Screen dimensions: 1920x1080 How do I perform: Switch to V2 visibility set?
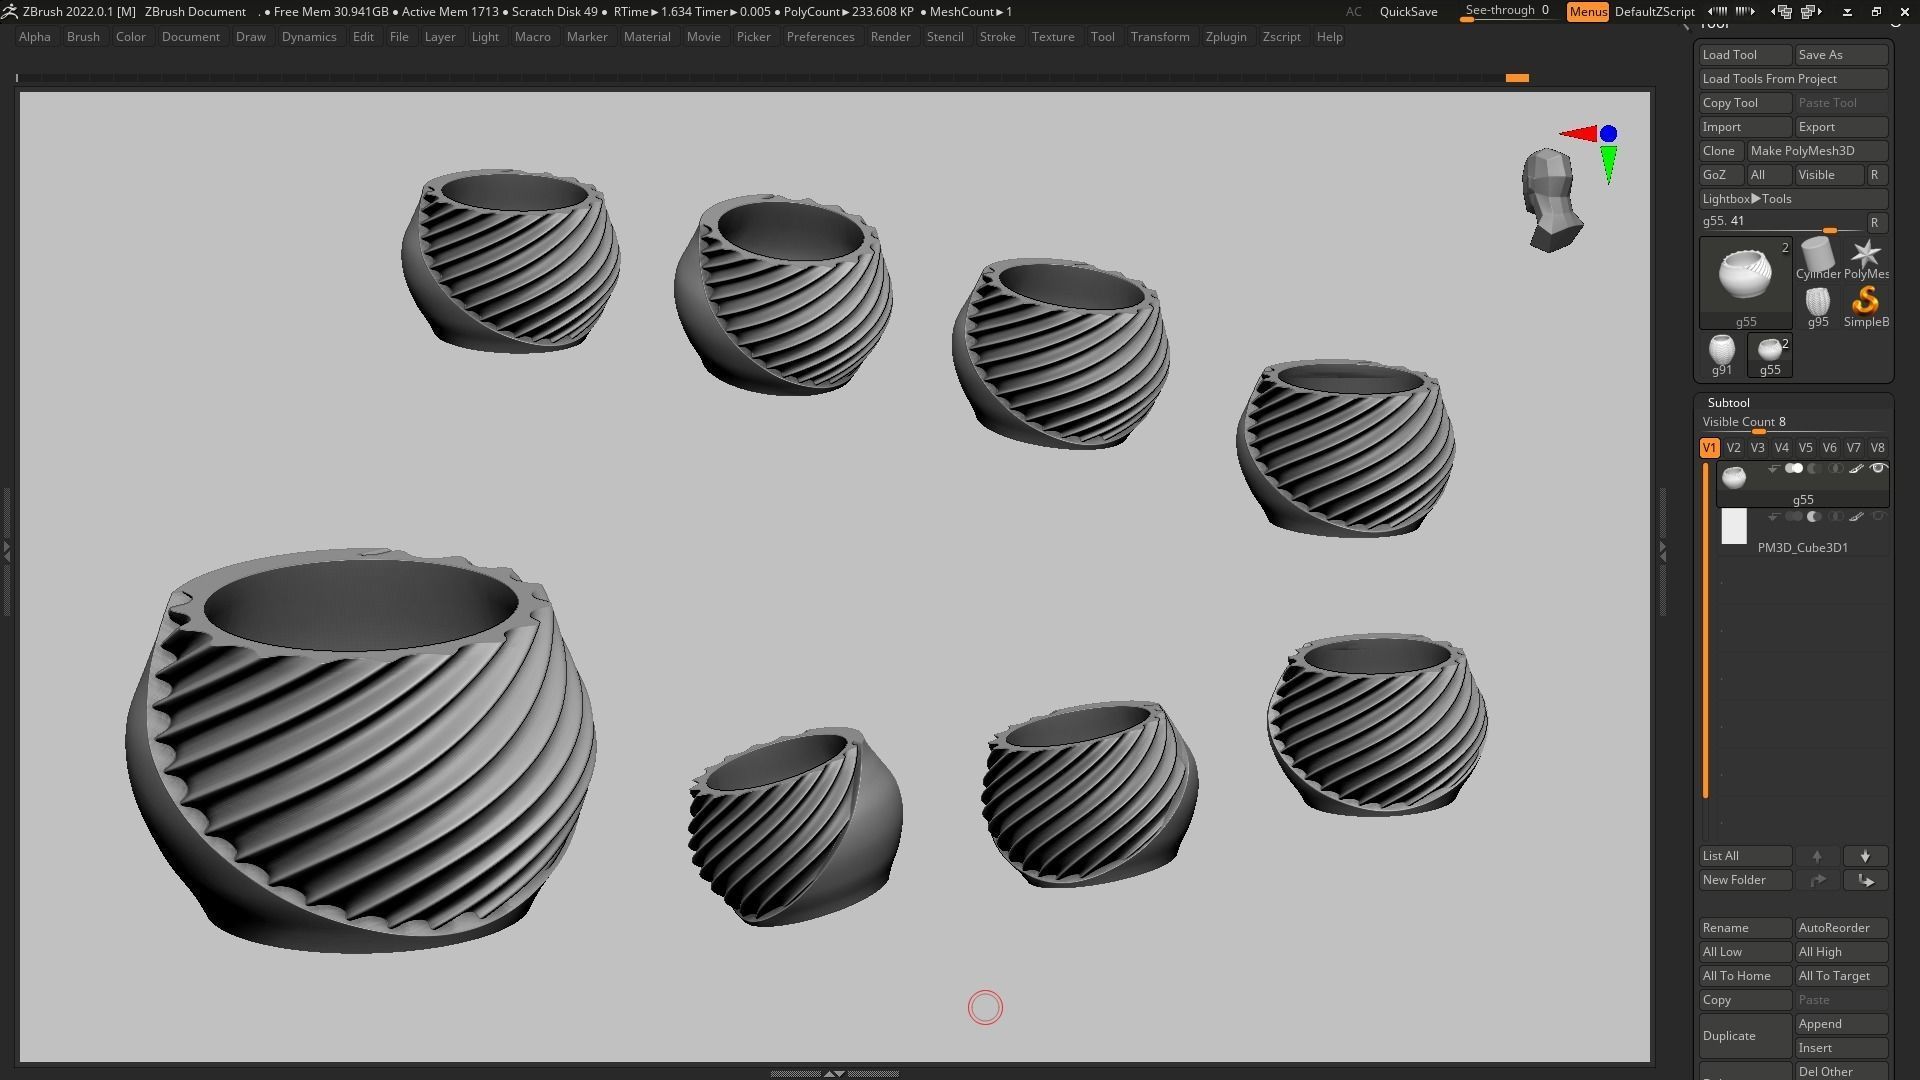tap(1733, 448)
